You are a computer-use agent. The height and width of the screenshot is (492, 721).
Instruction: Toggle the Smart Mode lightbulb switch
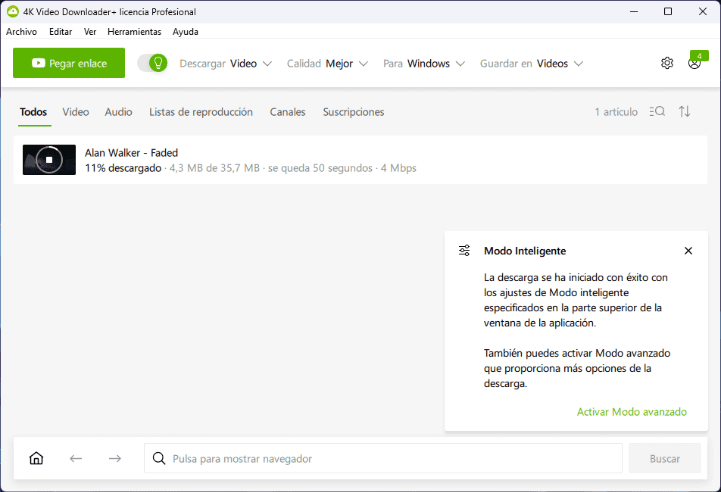[152, 63]
